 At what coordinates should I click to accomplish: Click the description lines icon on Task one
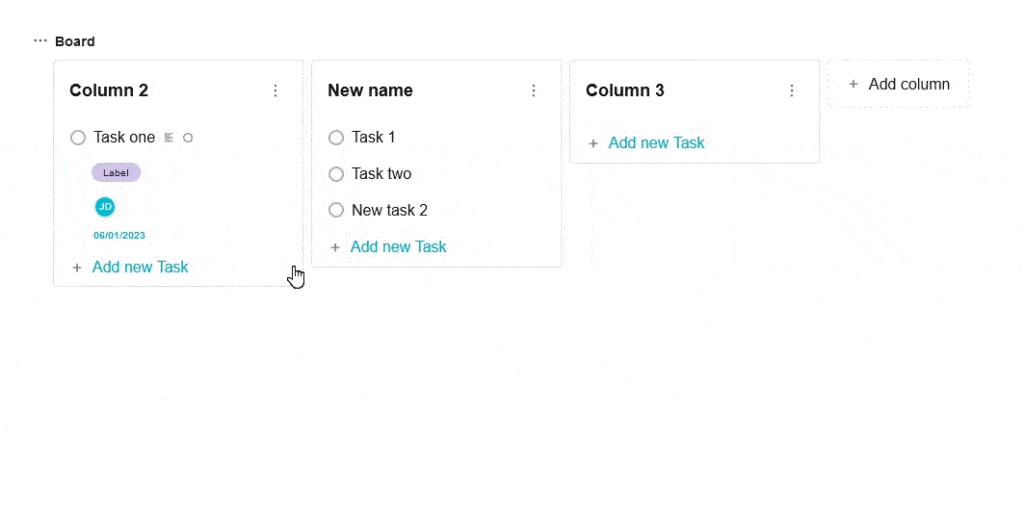pos(168,138)
